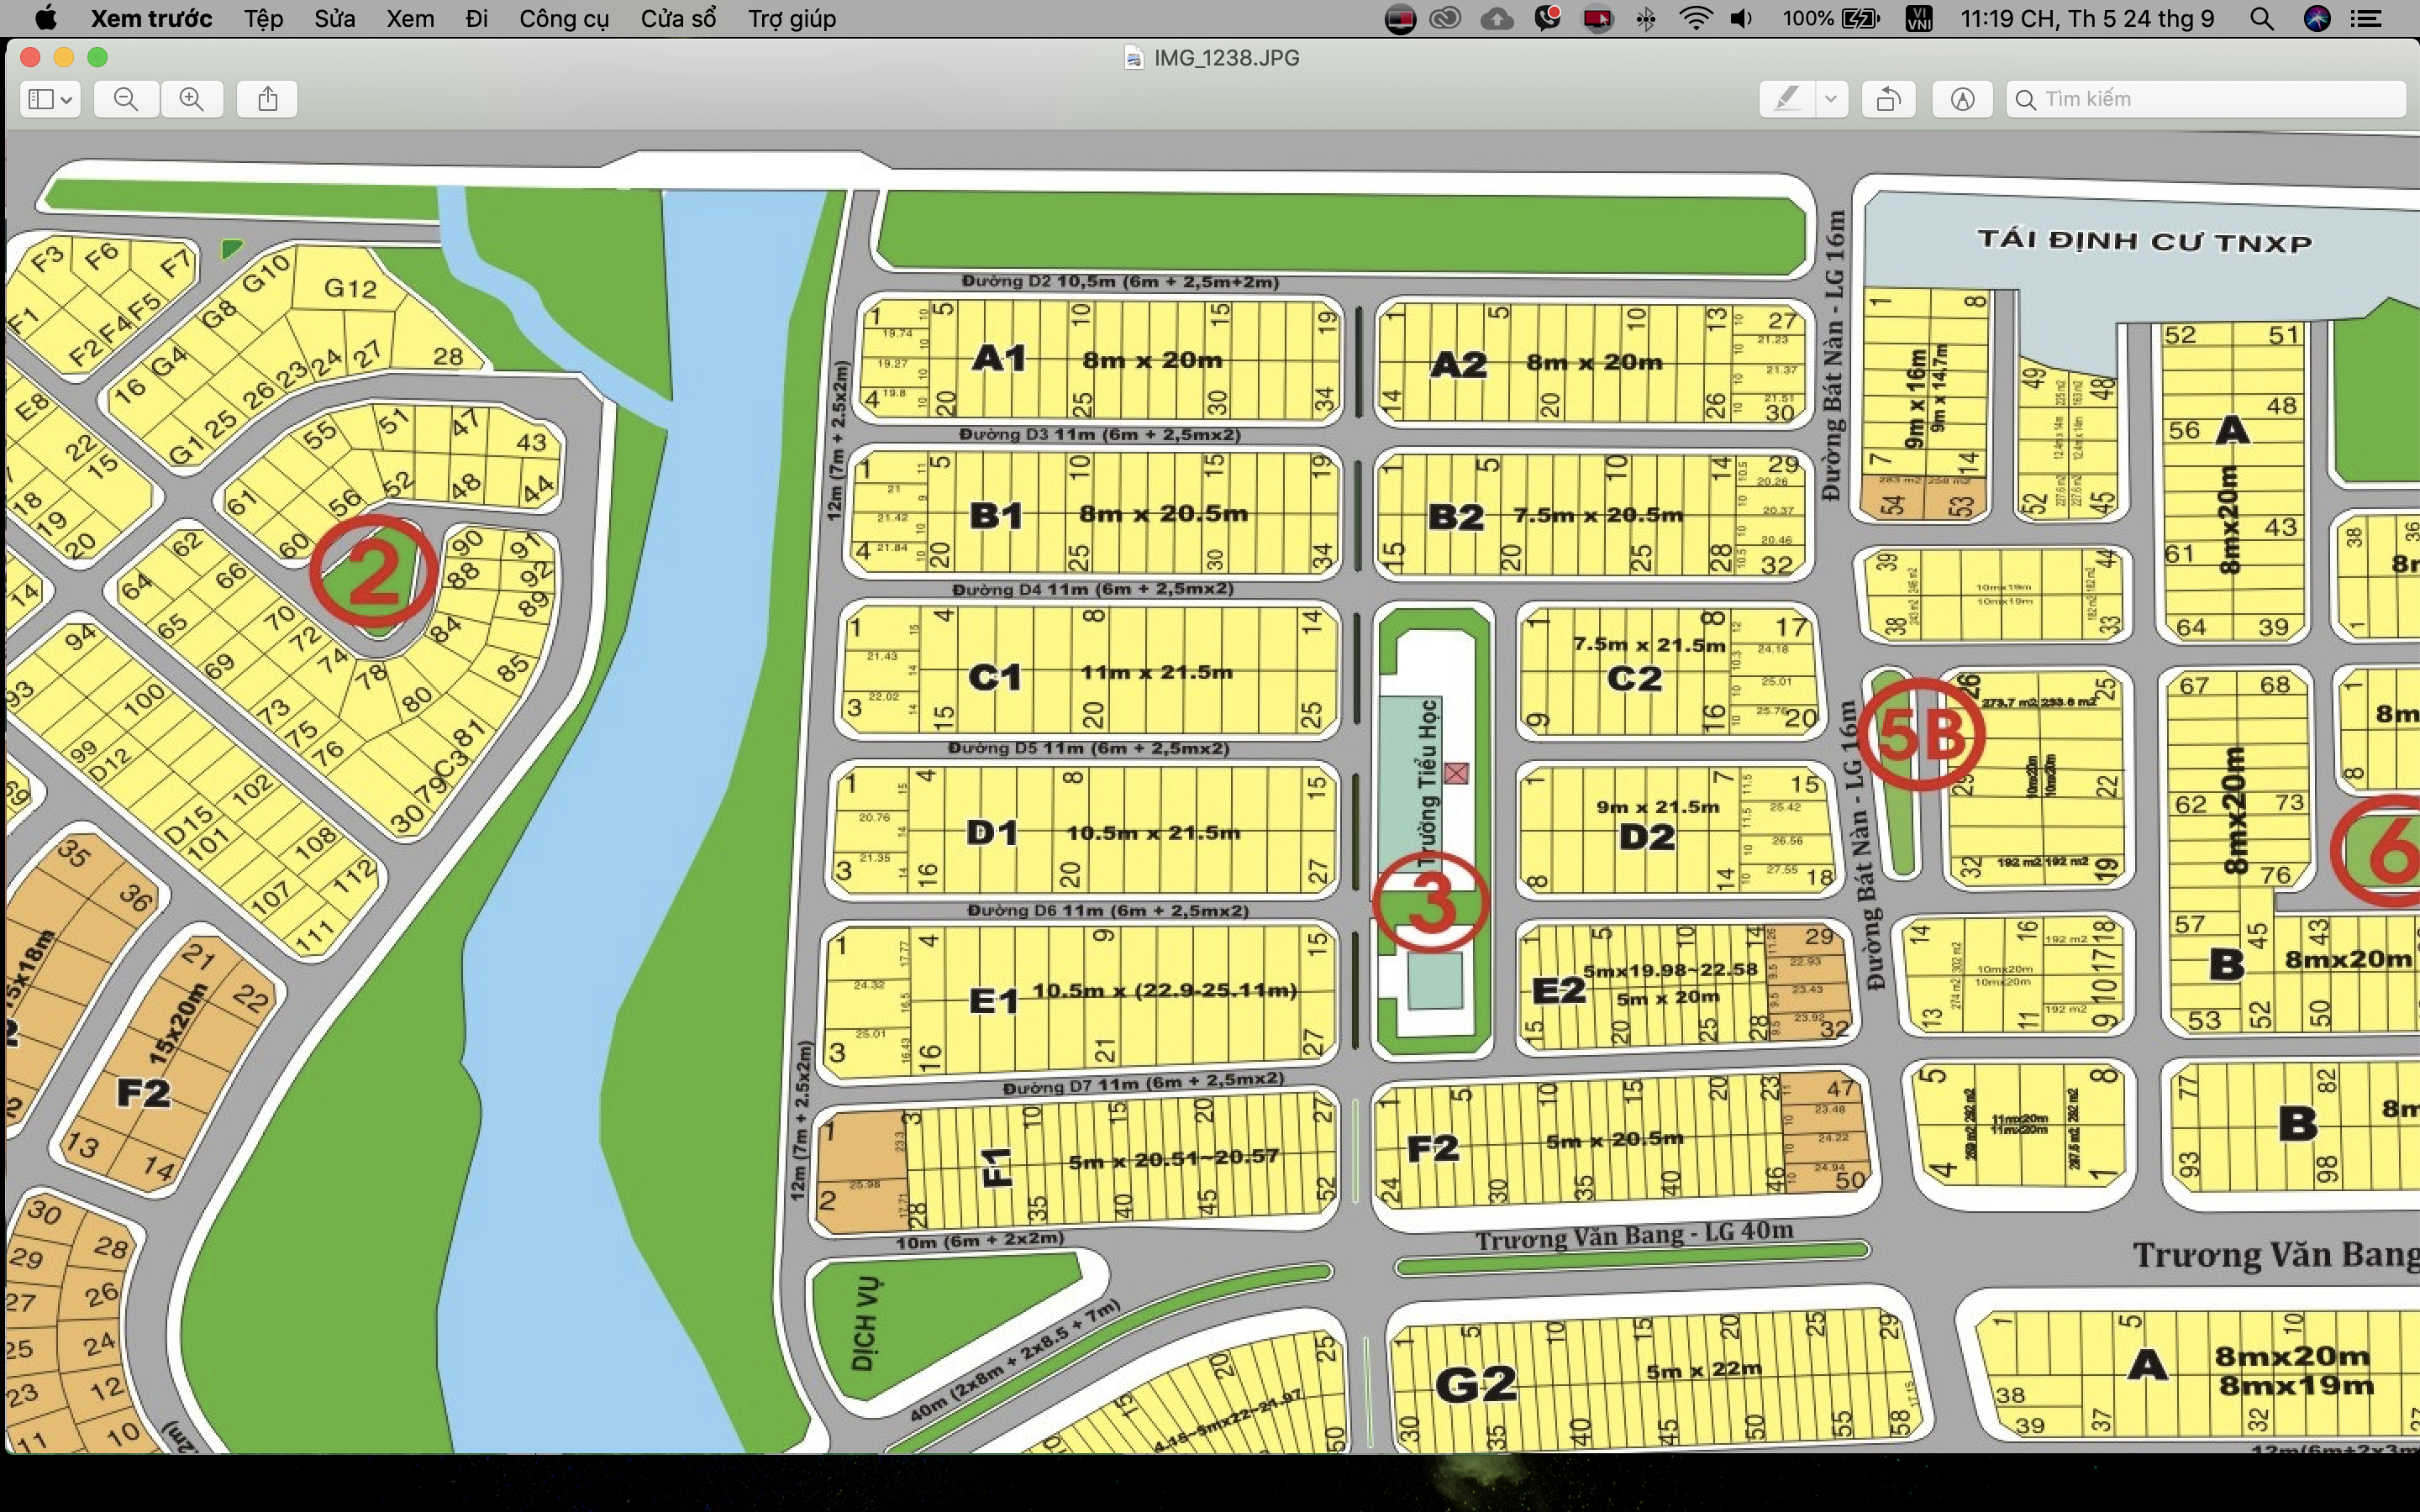Click the IMG_1238.JPG window title
This screenshot has width=2420, height=1512.
click(1226, 58)
